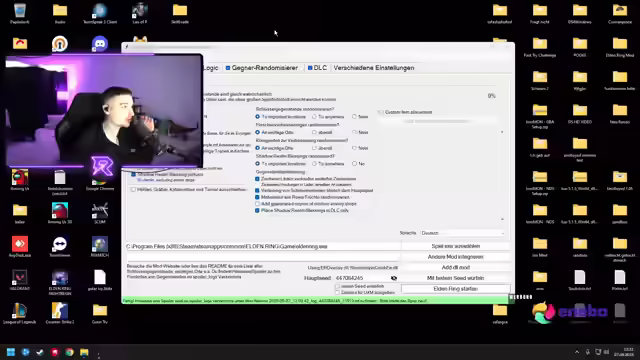
Task: Launch Valorant desktop shortcut
Action: tap(20, 280)
